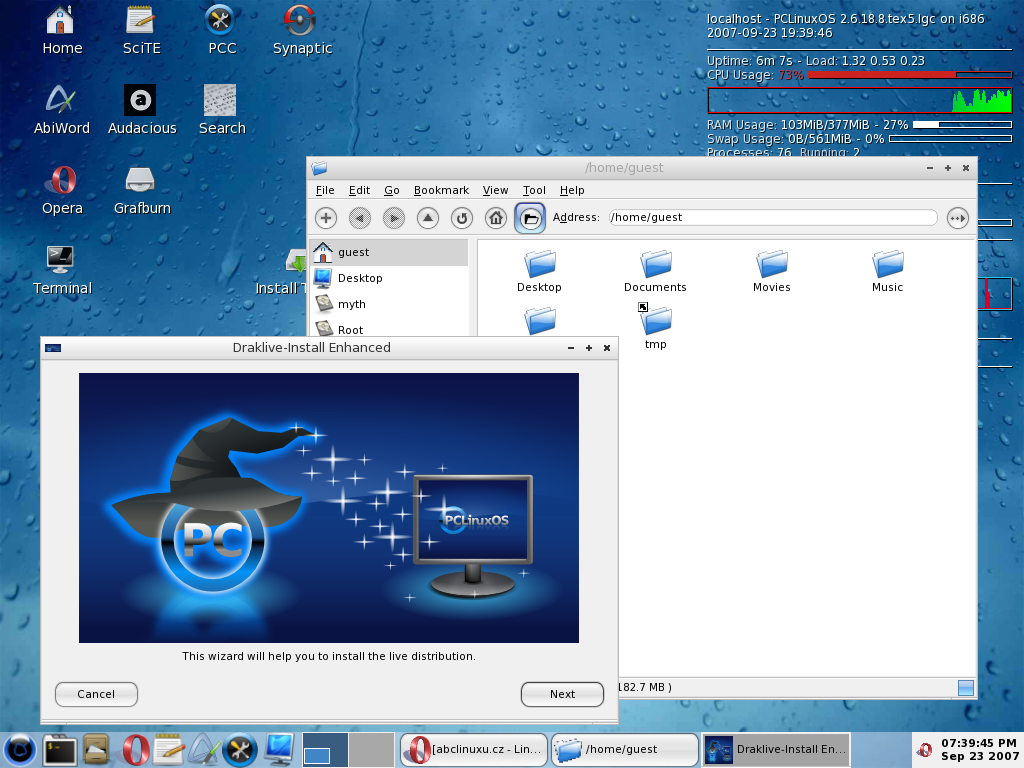Launch notepad editor from the panel

[170, 750]
